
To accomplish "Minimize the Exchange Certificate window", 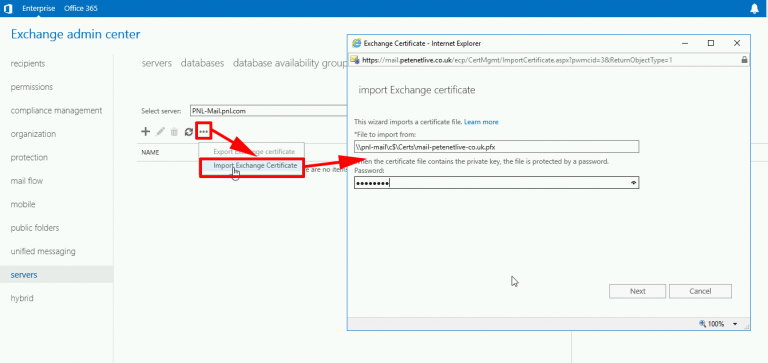I will tap(685, 43).
